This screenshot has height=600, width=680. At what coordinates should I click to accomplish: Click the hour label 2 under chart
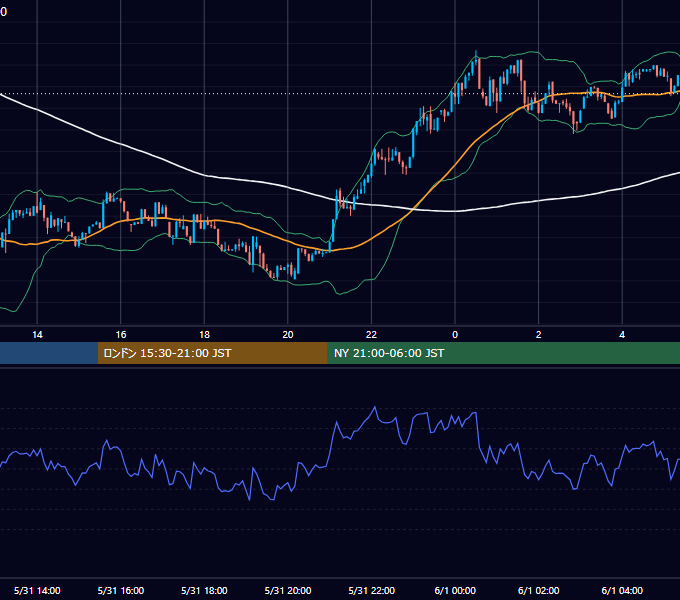[539, 335]
